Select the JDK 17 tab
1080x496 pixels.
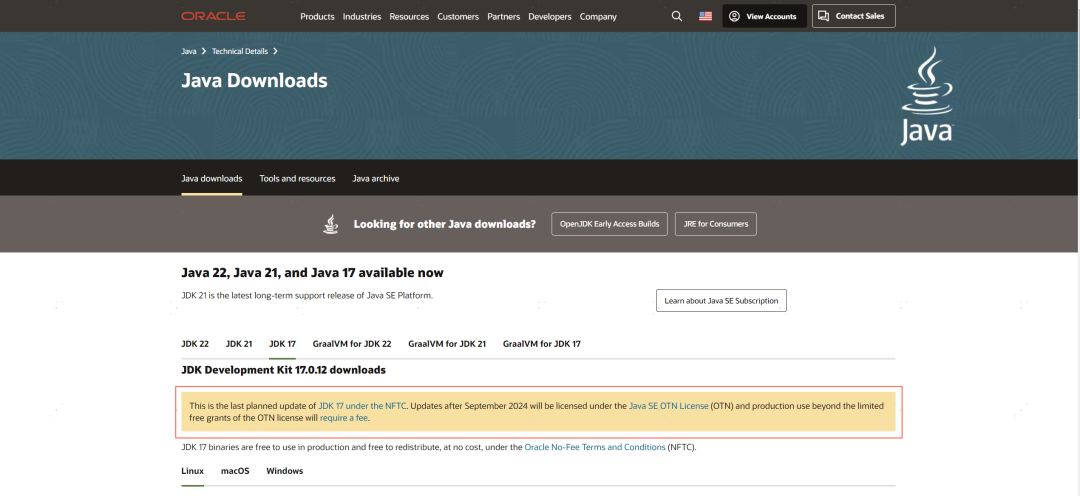tap(282, 344)
